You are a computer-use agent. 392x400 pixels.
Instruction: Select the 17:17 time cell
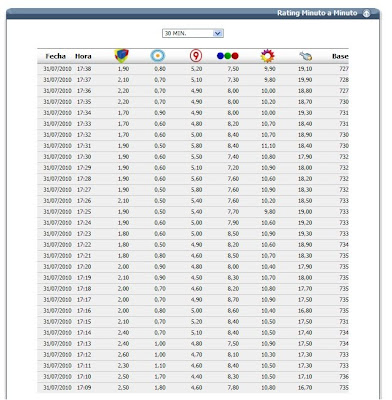pos(84,300)
